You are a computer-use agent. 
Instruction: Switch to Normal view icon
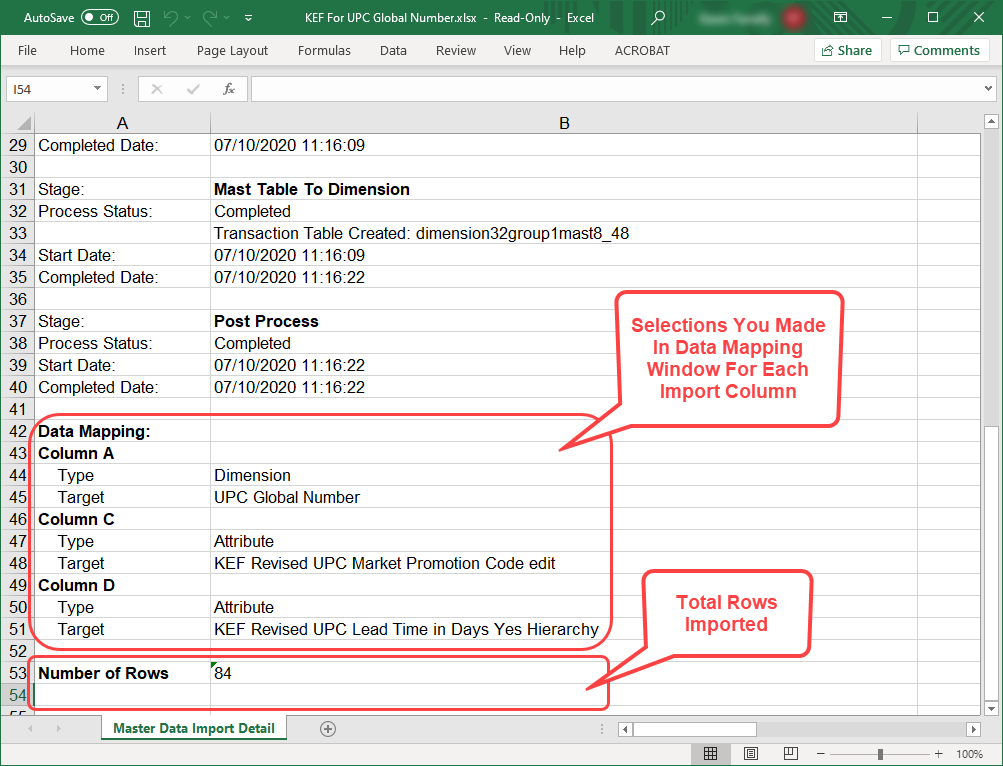[x=710, y=754]
